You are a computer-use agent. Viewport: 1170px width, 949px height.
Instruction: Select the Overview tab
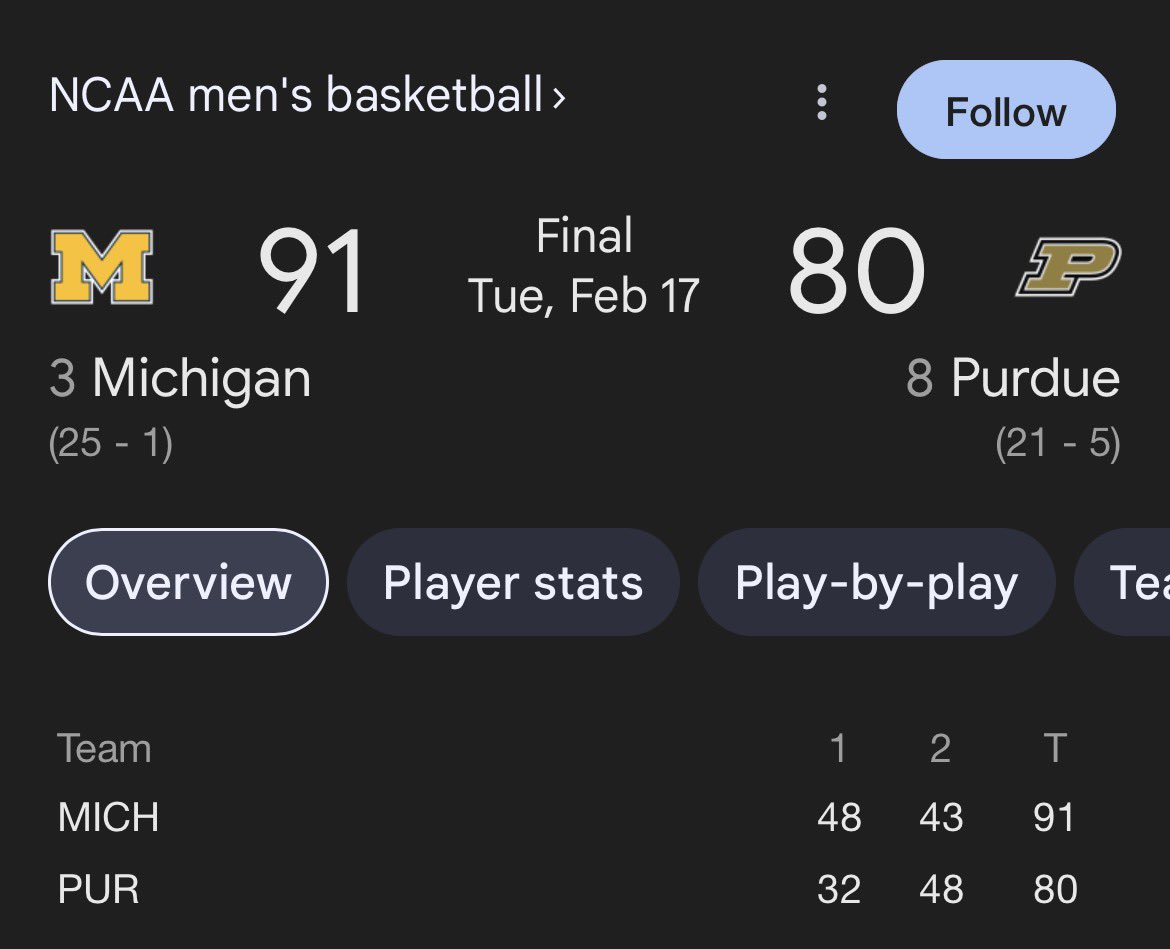(188, 582)
